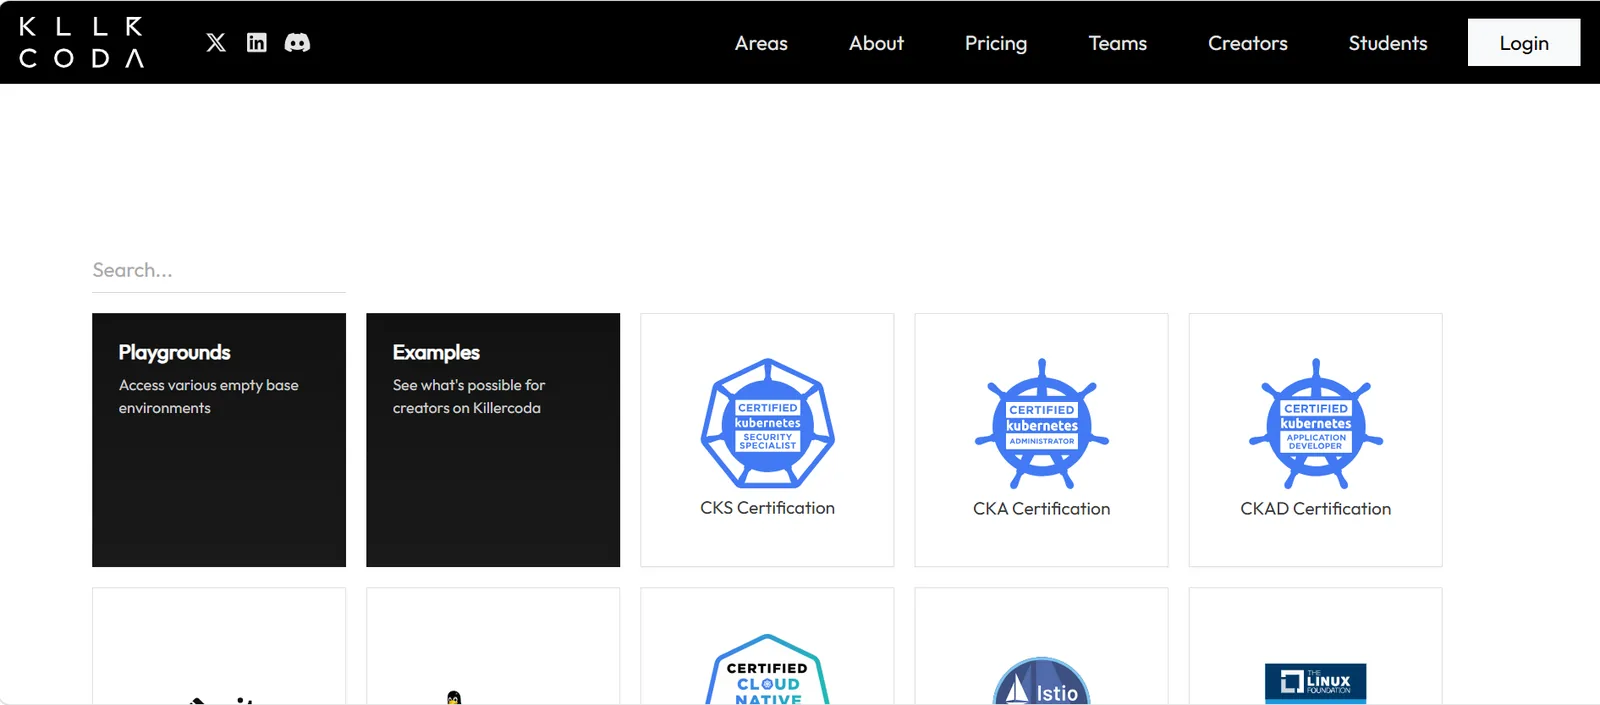The image size is (1600, 705).
Task: Click the Istio sailboat logo
Action: (x=1041, y=682)
